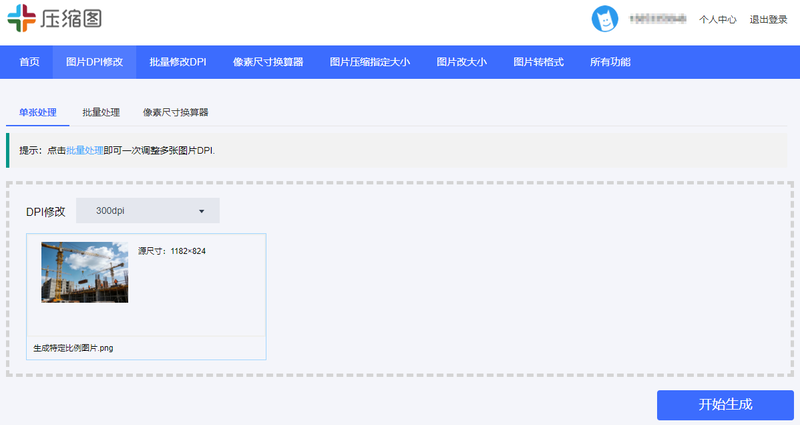Switch to 批量处理 tab
This screenshot has height=425, width=800.
point(100,112)
